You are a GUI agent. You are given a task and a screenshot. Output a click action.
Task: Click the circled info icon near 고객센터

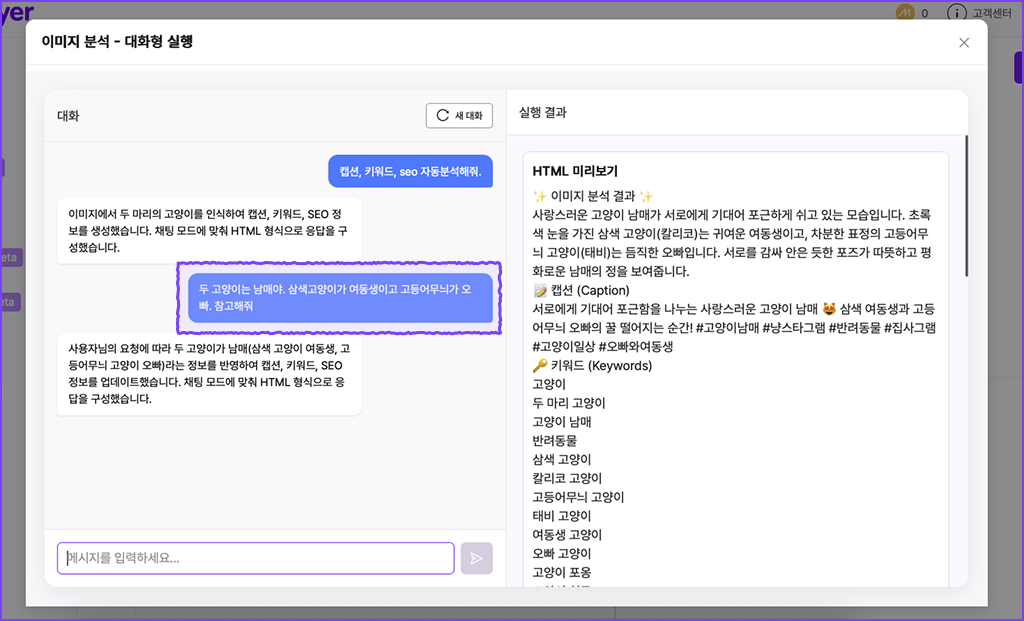[957, 13]
